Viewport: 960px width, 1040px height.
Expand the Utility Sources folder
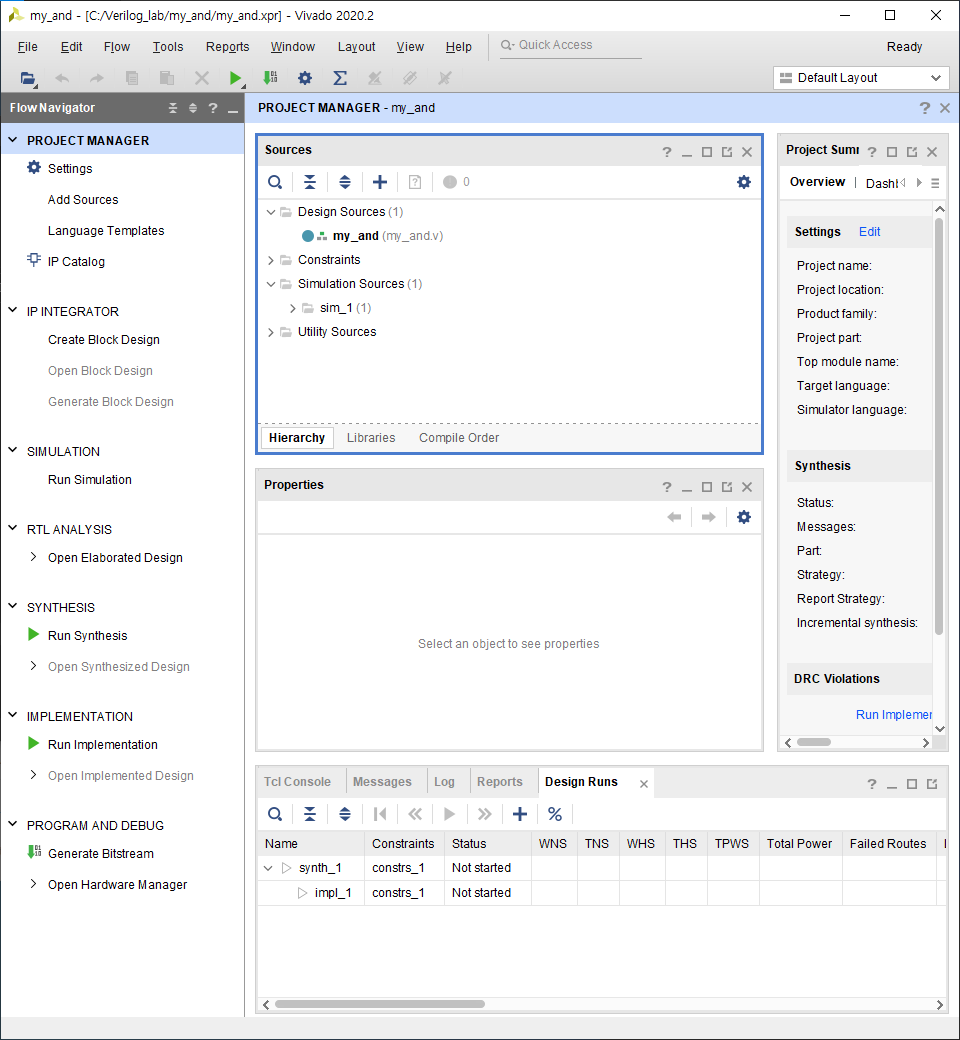[271, 332]
